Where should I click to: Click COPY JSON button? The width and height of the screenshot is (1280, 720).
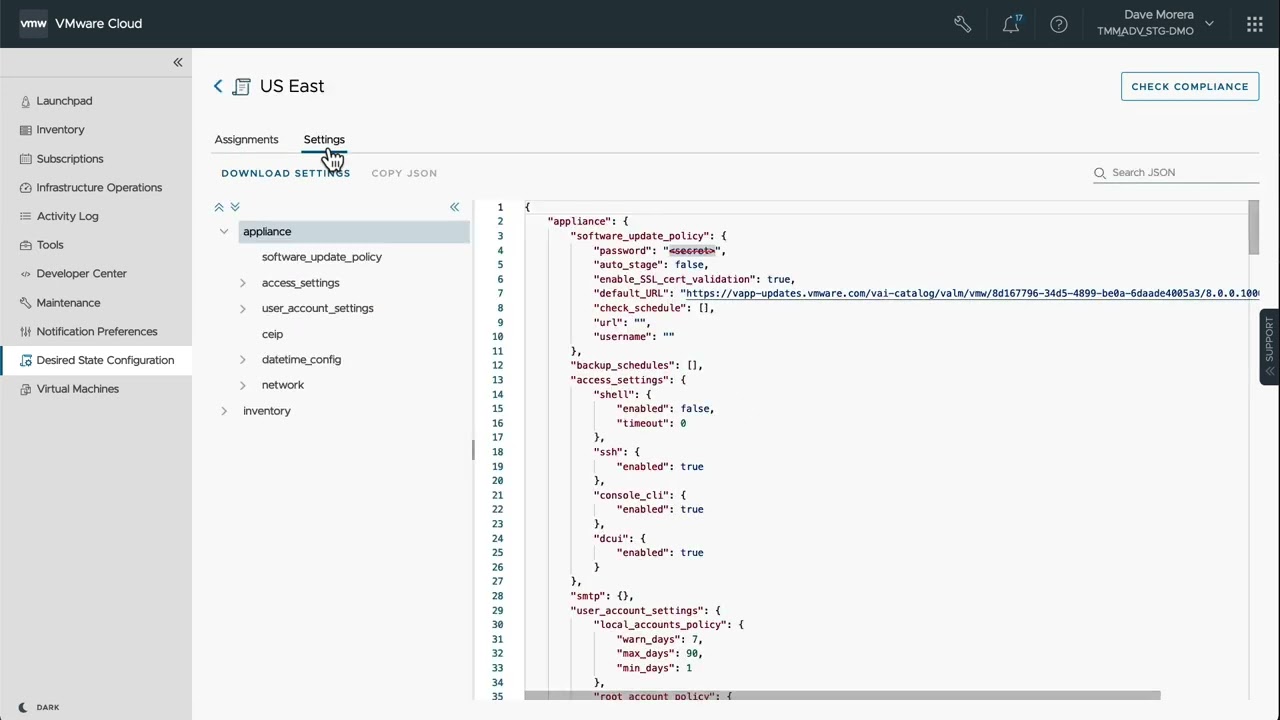pyautogui.click(x=404, y=173)
